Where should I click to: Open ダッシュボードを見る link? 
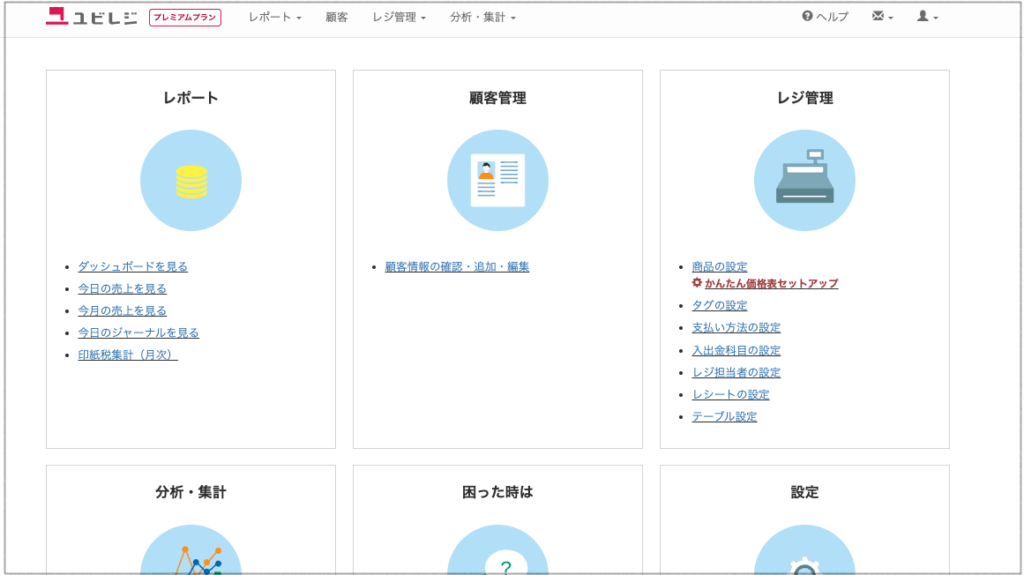click(x=133, y=267)
